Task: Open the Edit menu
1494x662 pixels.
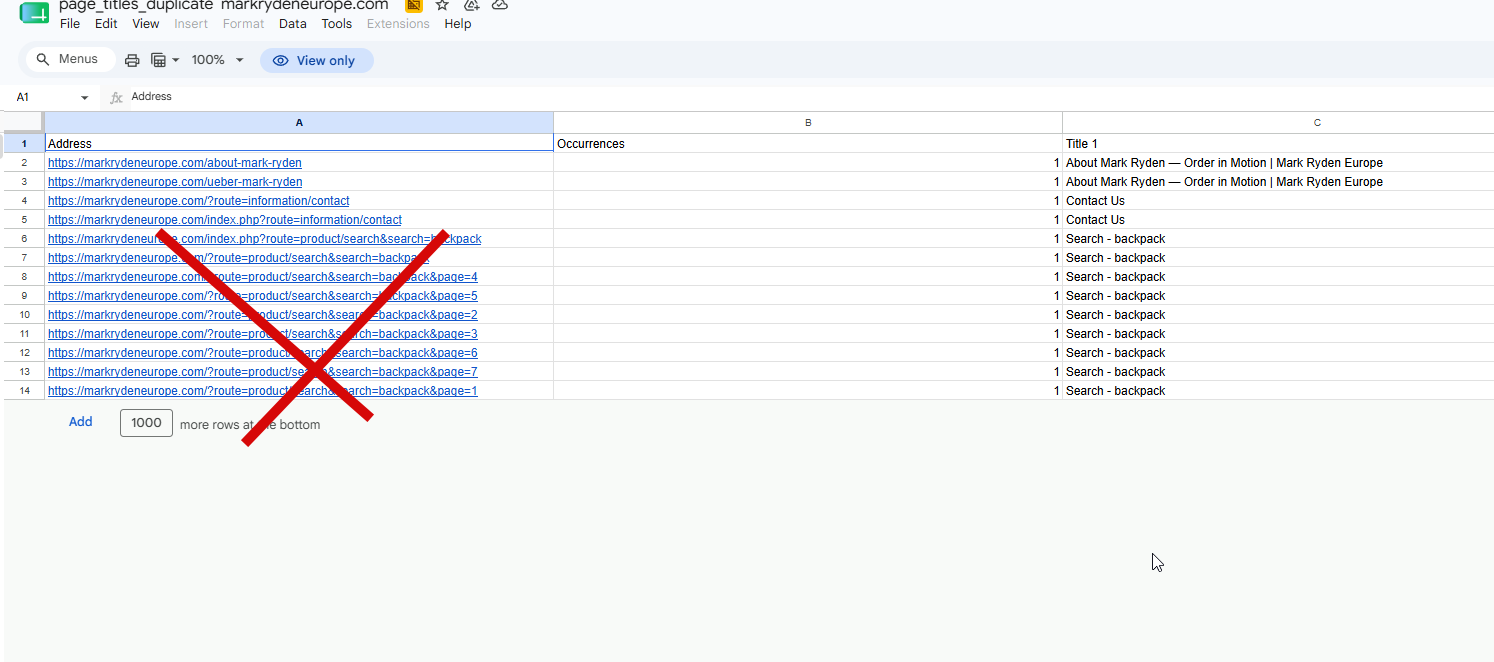Action: [x=106, y=24]
